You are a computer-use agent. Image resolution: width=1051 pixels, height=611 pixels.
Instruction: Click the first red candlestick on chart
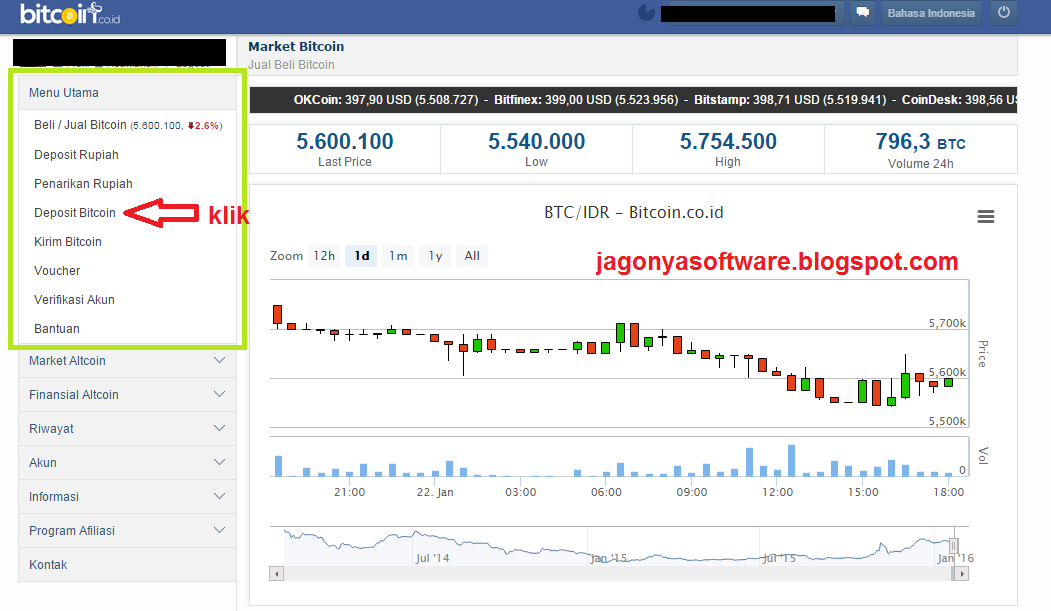277,314
